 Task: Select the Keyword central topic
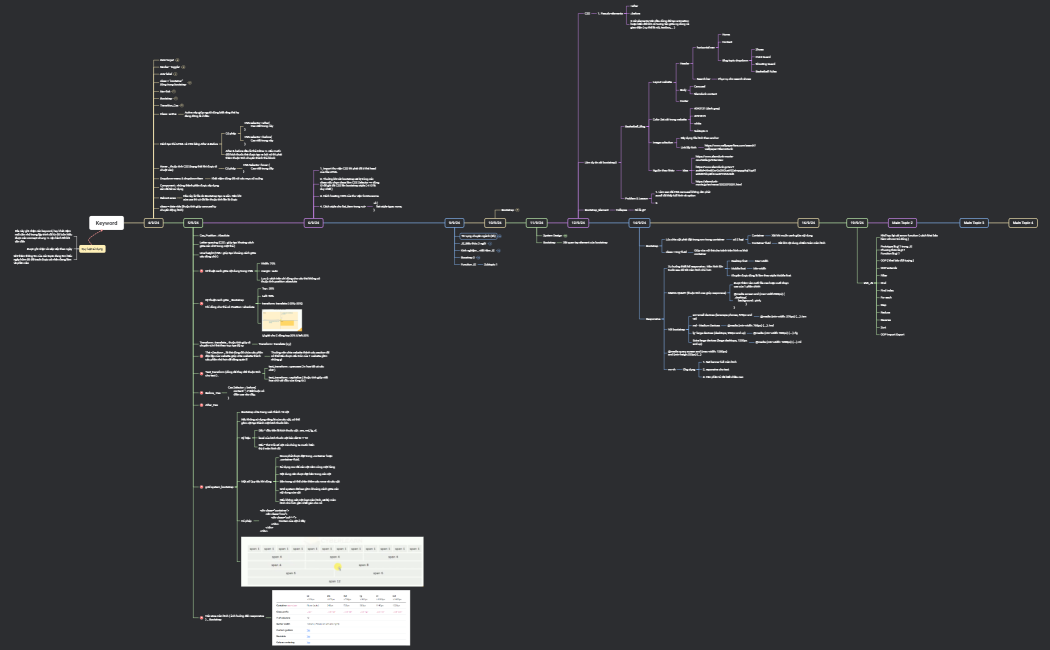click(107, 223)
